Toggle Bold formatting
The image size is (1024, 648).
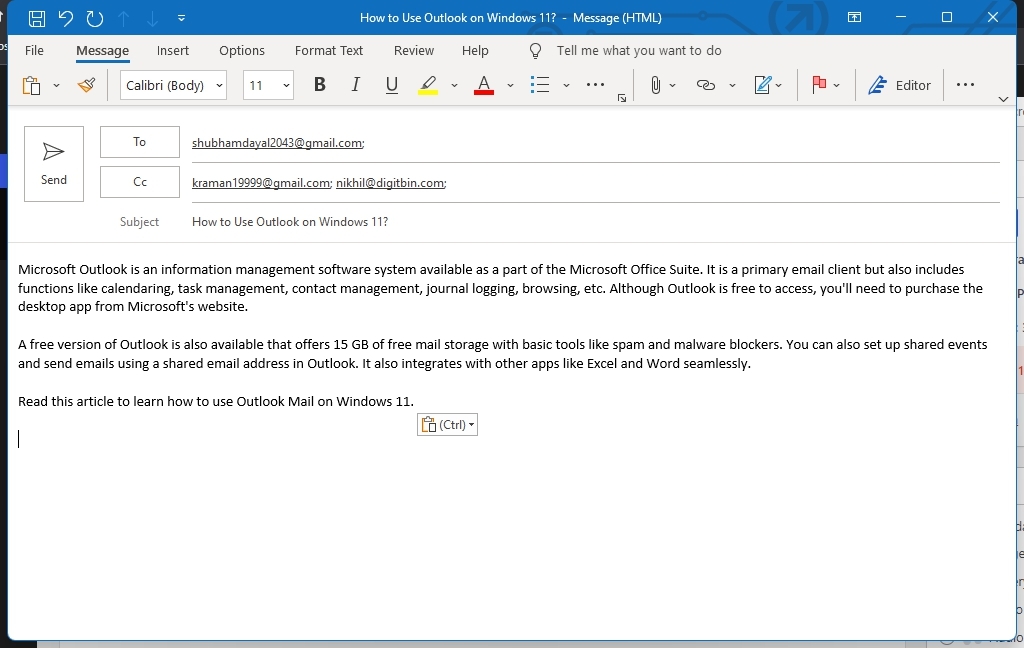click(320, 85)
